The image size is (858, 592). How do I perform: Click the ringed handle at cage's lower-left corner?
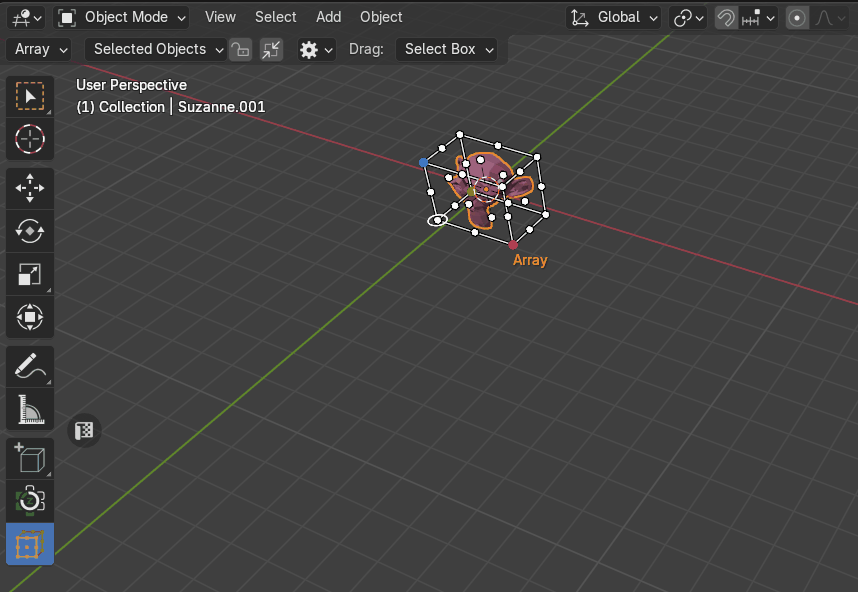coord(437,220)
